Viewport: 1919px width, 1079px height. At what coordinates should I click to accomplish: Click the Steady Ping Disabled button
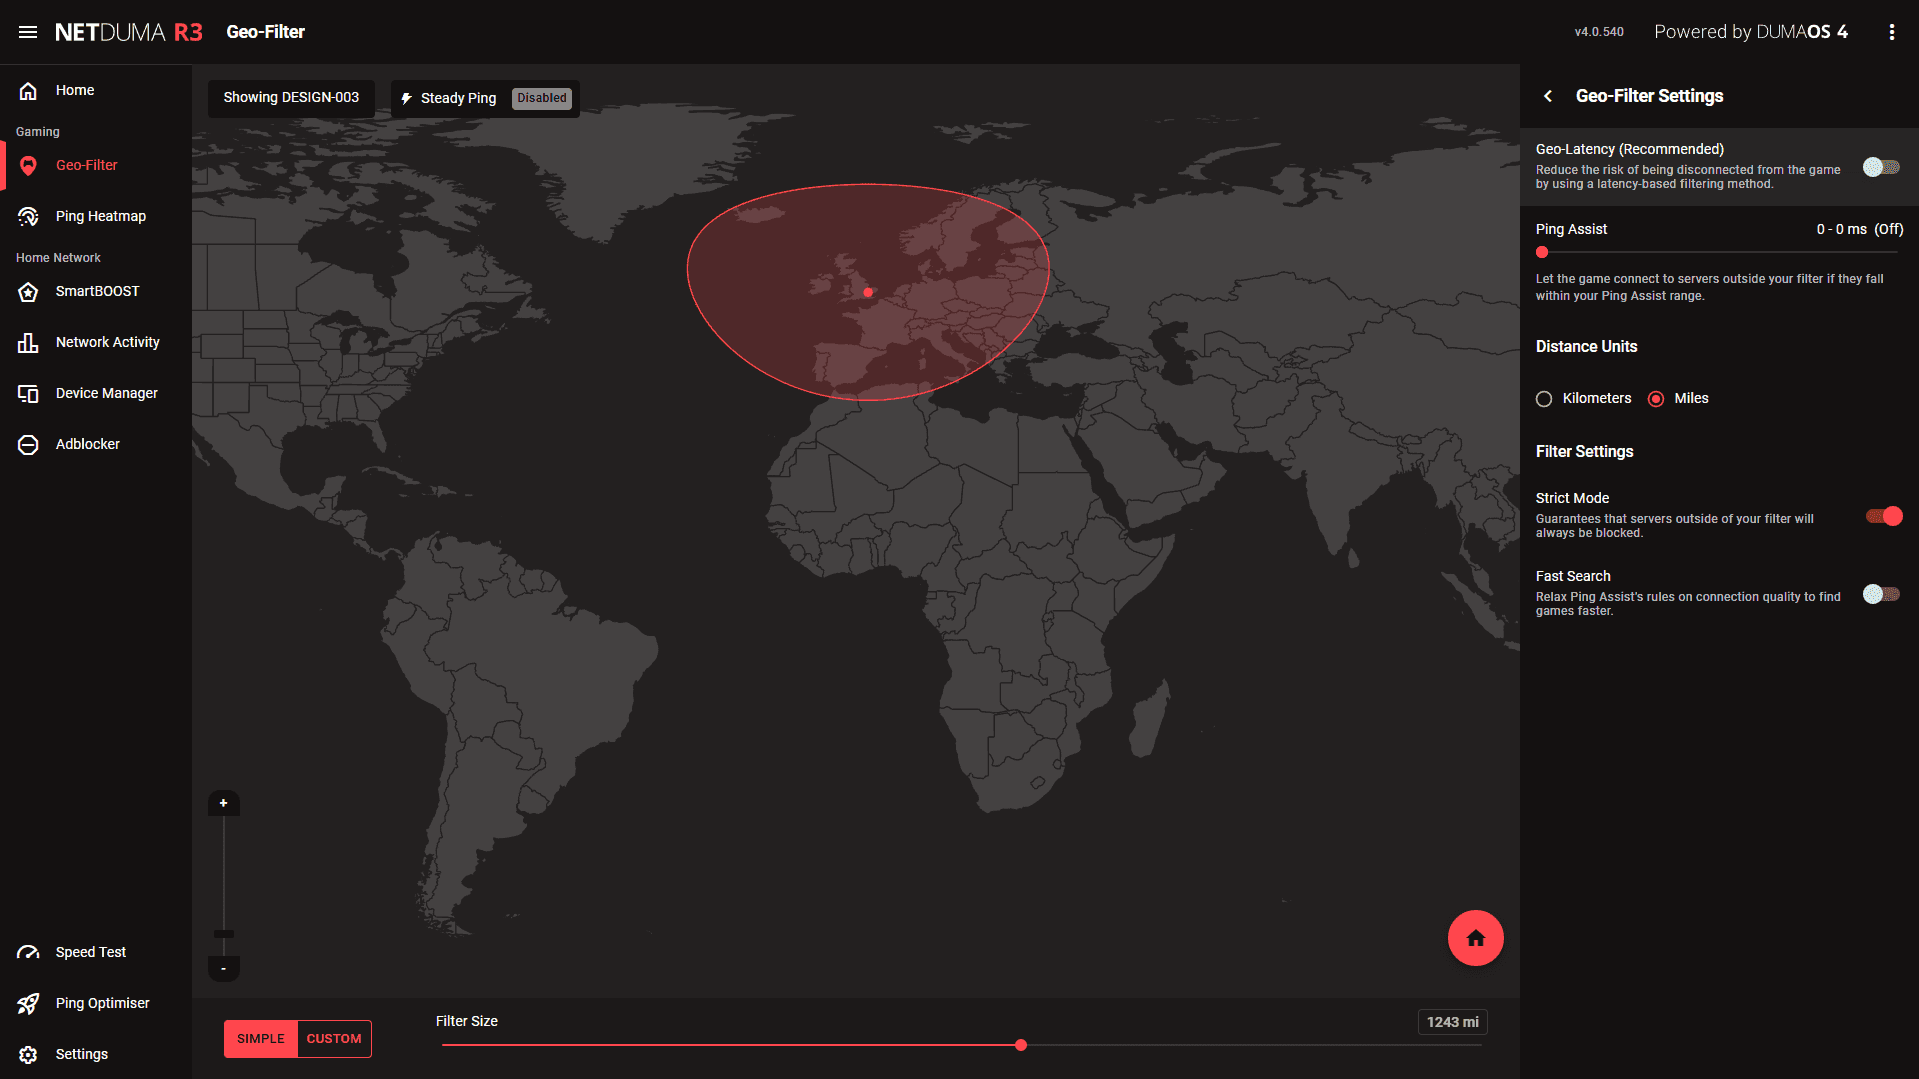[485, 98]
